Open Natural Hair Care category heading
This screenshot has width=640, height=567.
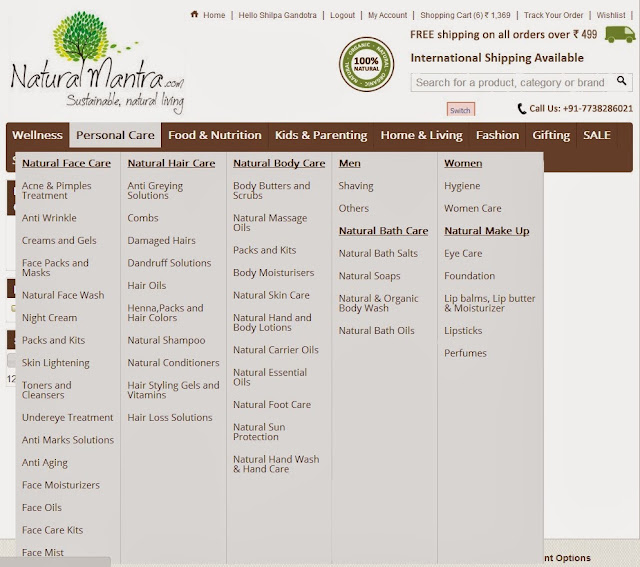click(x=171, y=163)
